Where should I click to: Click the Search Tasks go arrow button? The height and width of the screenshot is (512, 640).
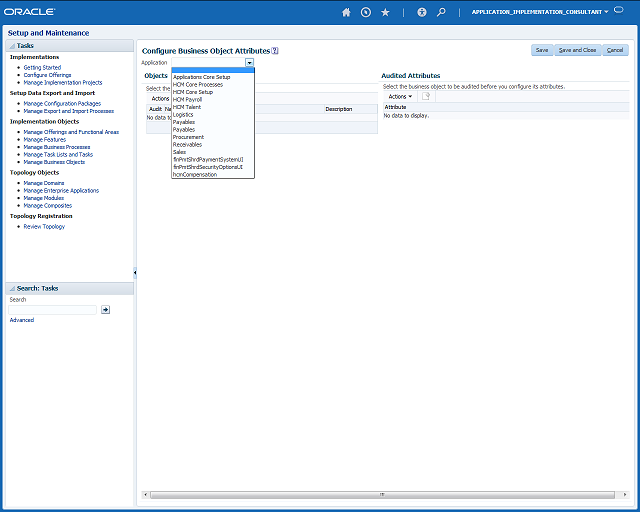pyautogui.click(x=105, y=309)
